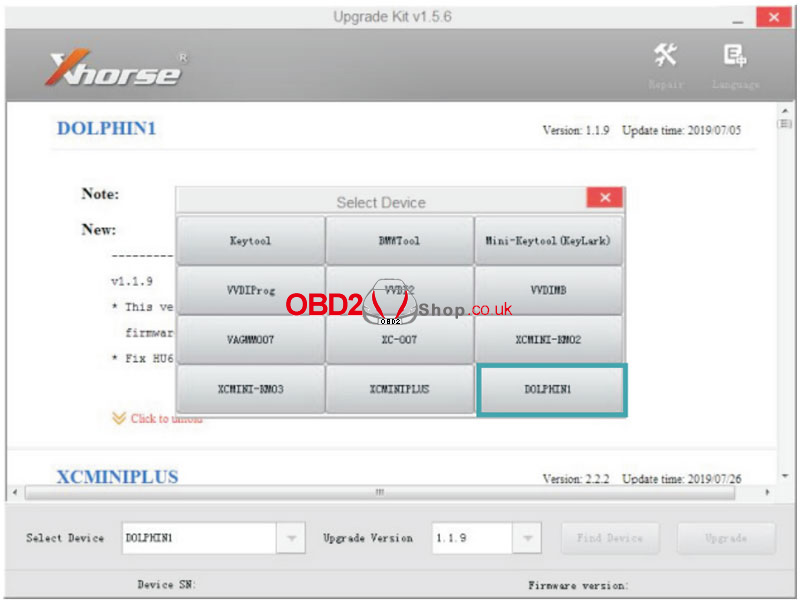Click the 'Firmware version:' label
Screen dimensions: 800x603
pyautogui.click(x=578, y=586)
